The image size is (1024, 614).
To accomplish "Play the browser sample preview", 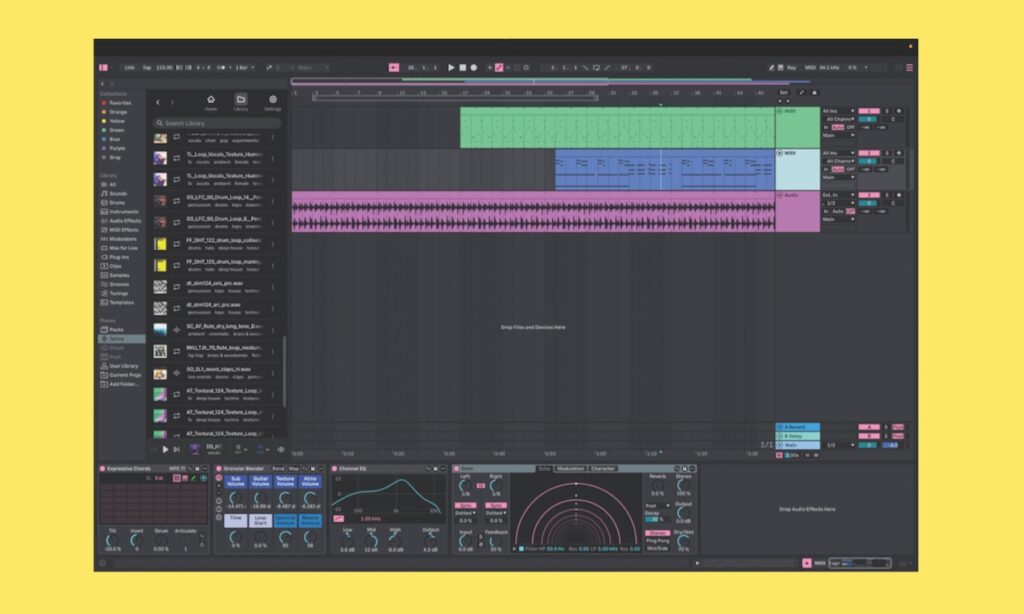I will click(x=165, y=450).
